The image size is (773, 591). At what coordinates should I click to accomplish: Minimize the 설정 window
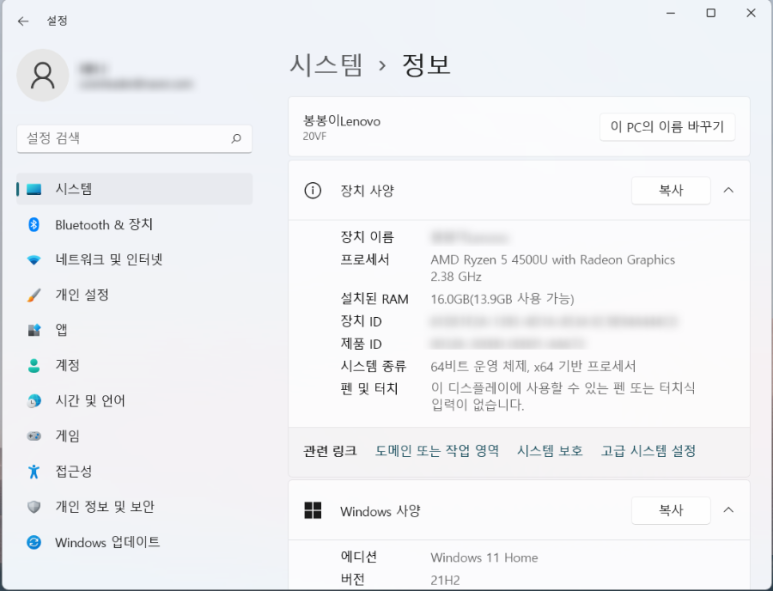click(x=670, y=13)
